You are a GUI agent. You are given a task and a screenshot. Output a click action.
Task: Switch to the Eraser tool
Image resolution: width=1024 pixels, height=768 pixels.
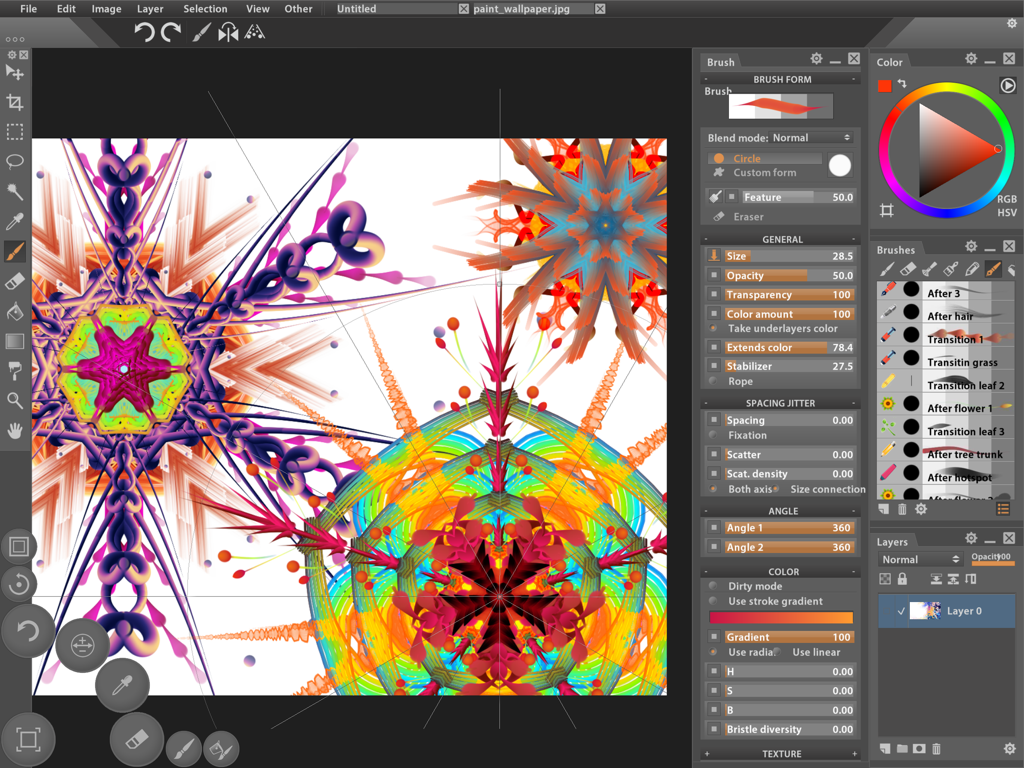click(15, 283)
